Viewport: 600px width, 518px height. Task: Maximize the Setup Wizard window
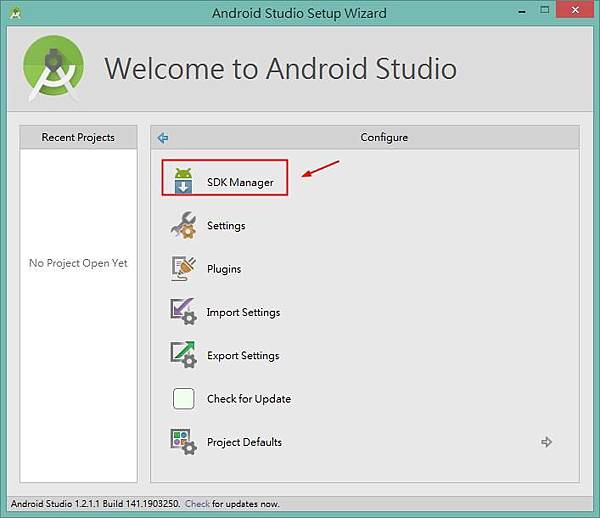(545, 10)
